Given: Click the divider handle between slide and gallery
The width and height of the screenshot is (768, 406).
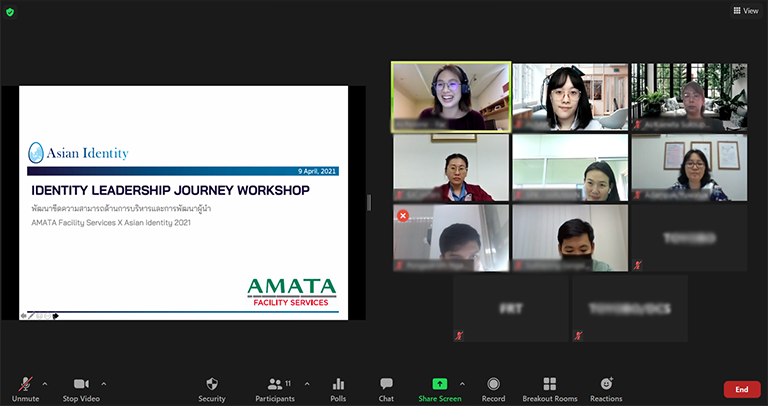Looking at the screenshot, I should [x=370, y=203].
